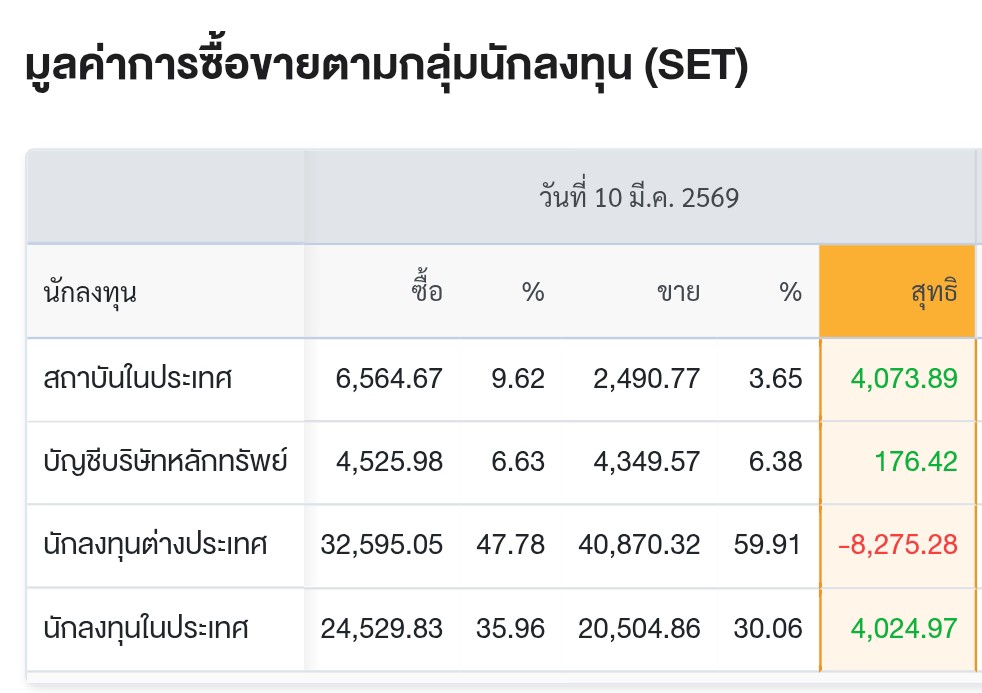Click the ขาย column header

coord(678,293)
